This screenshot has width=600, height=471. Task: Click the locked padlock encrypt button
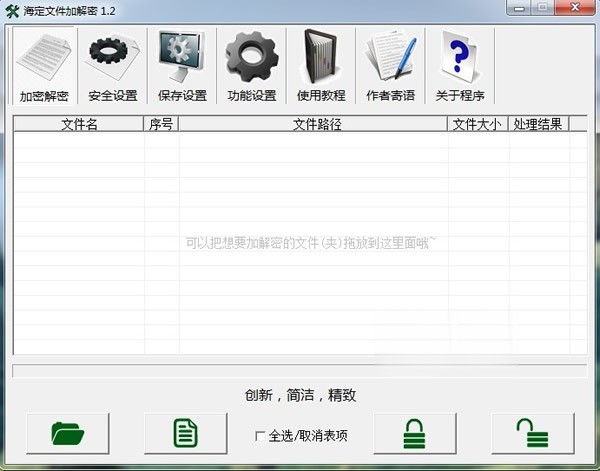pos(414,434)
